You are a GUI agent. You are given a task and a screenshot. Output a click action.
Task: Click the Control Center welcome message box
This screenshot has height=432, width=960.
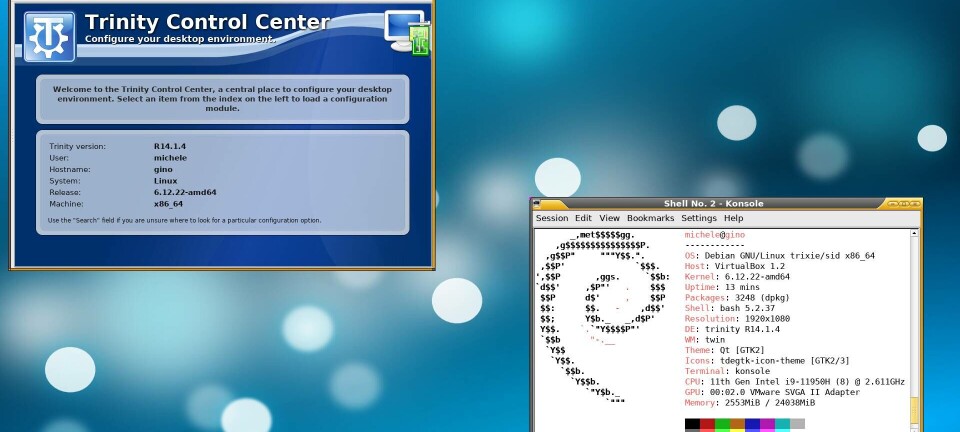[x=222, y=99]
